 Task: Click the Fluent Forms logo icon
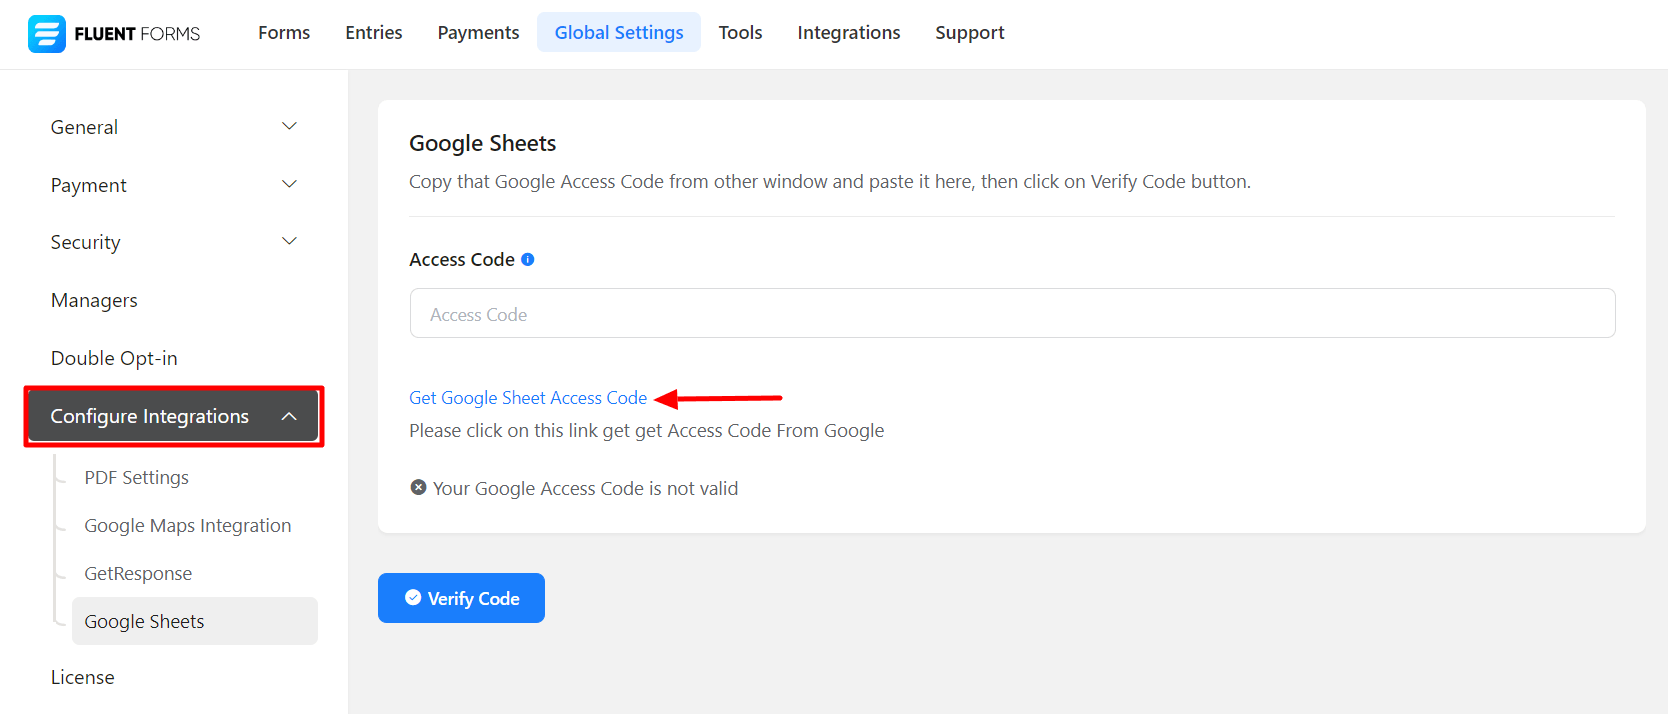pos(46,34)
